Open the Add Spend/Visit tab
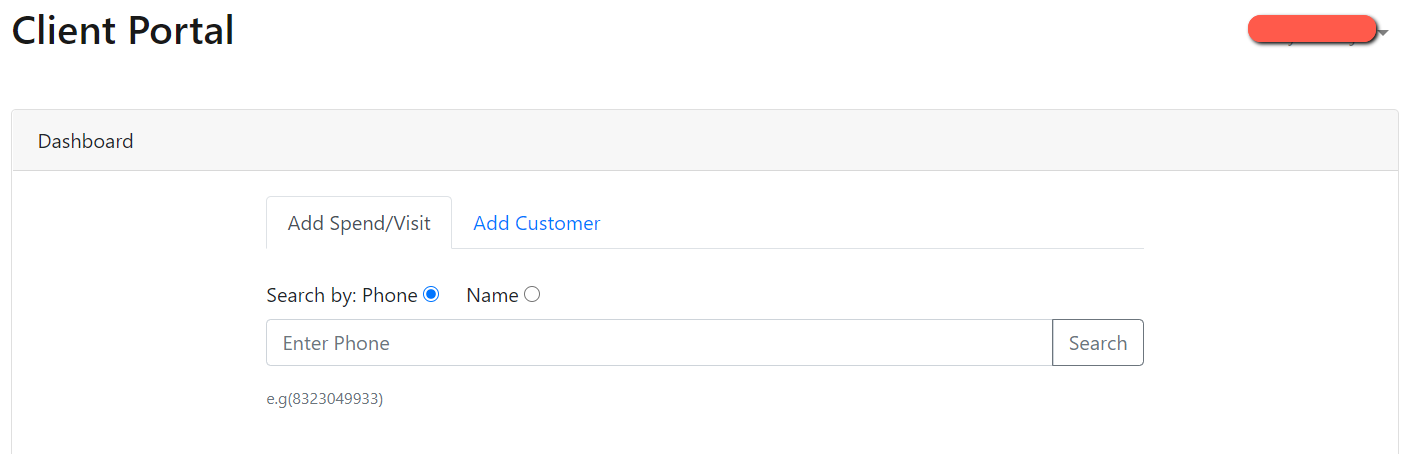Viewport: 1405px width, 454px height. point(359,223)
